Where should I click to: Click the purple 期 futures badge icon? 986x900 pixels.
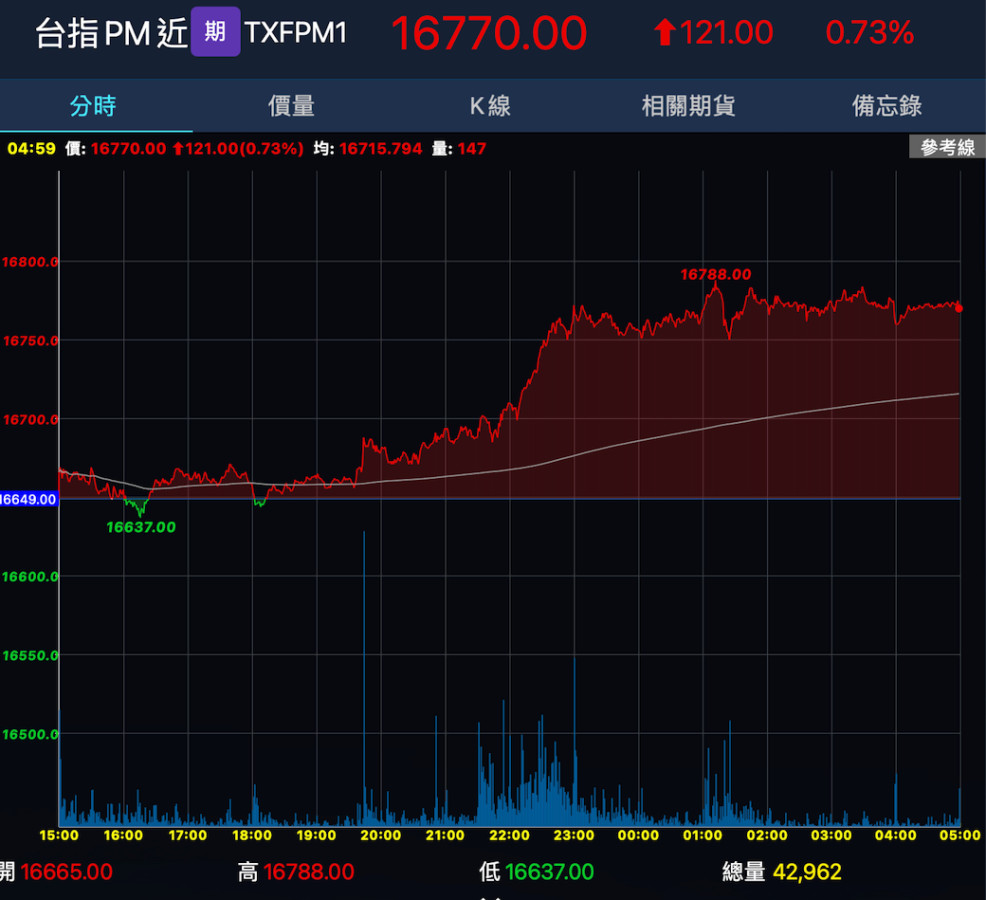[x=215, y=32]
